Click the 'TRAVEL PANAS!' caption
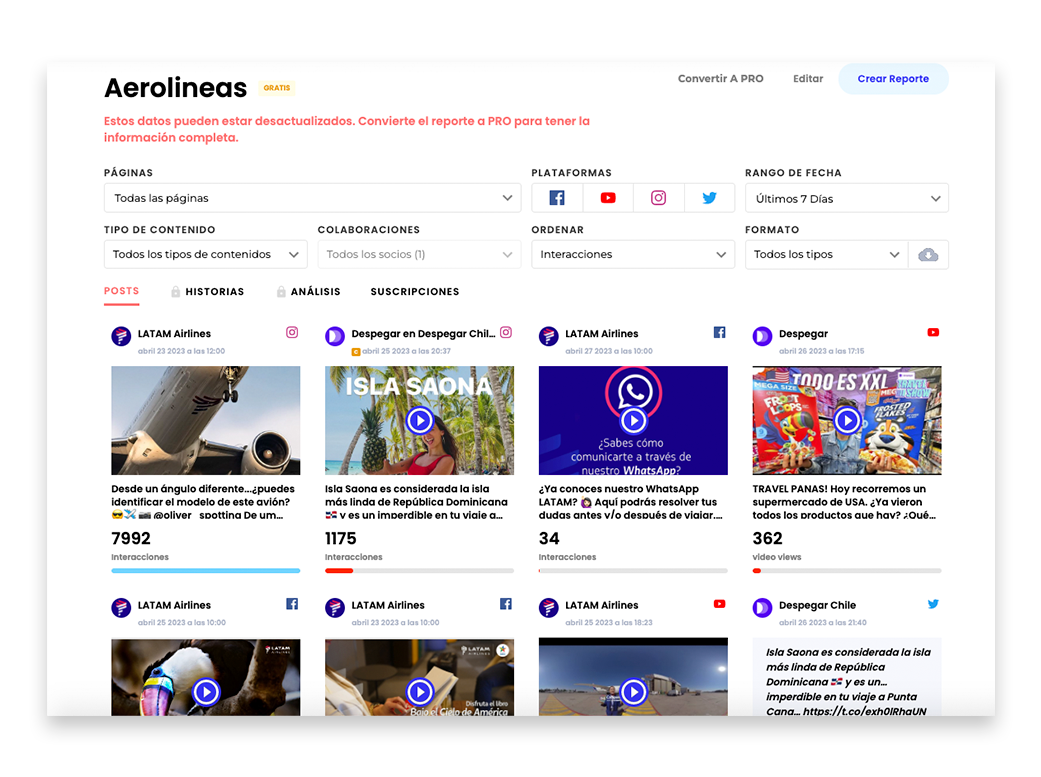 [x=844, y=501]
